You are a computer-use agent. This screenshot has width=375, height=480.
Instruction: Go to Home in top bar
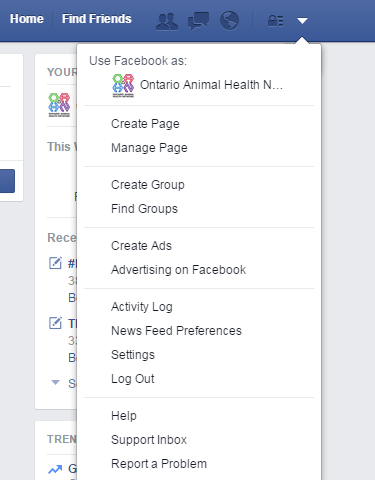27,19
